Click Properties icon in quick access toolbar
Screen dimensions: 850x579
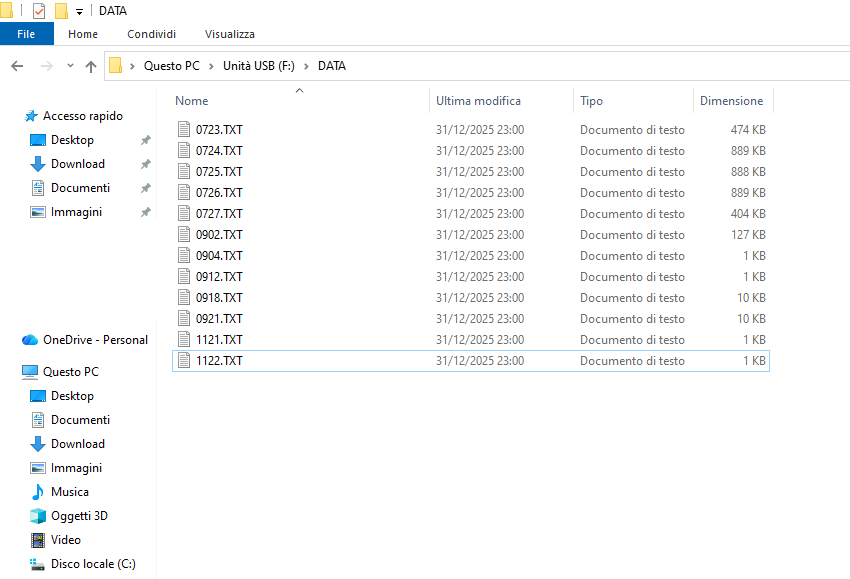coord(39,11)
